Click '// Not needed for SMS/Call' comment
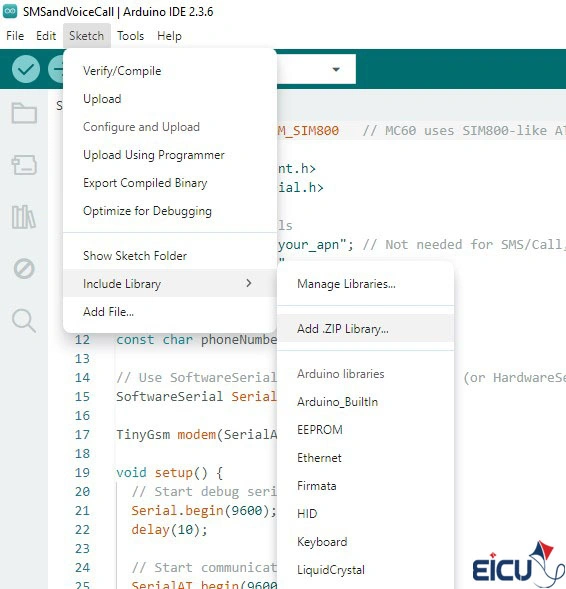 (464, 245)
